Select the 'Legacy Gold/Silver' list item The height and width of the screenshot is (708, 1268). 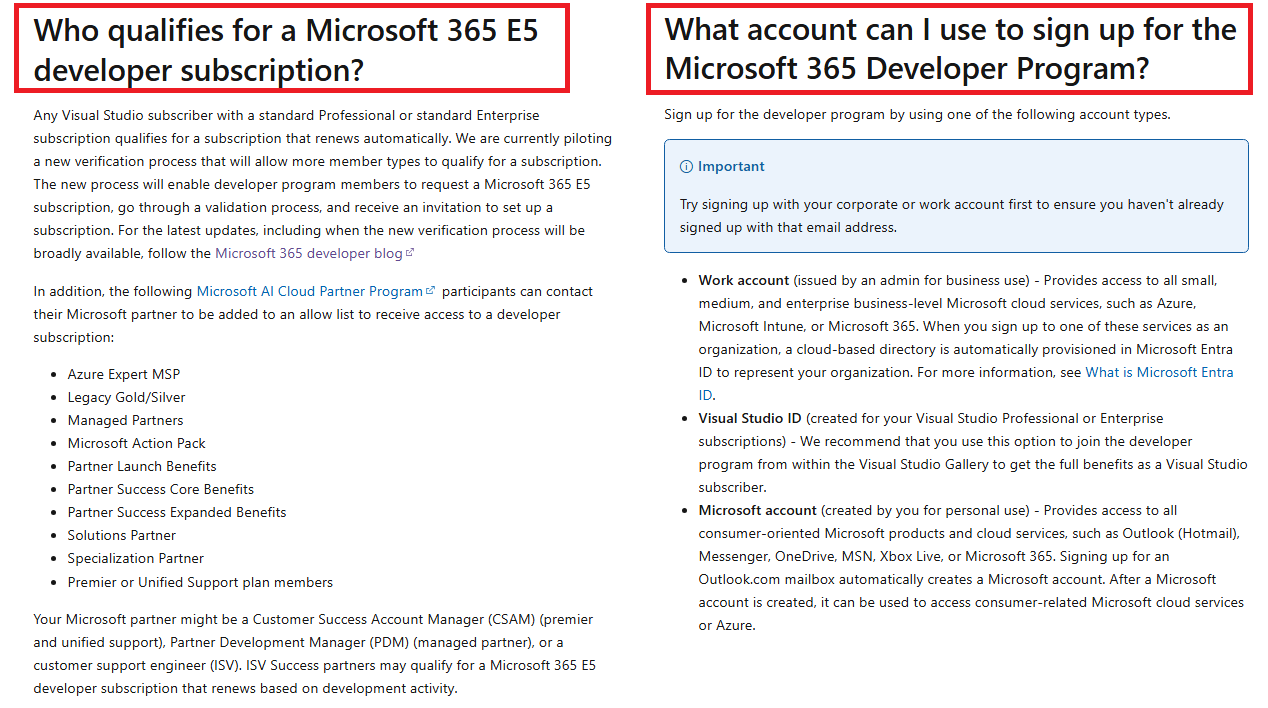[x=127, y=397]
